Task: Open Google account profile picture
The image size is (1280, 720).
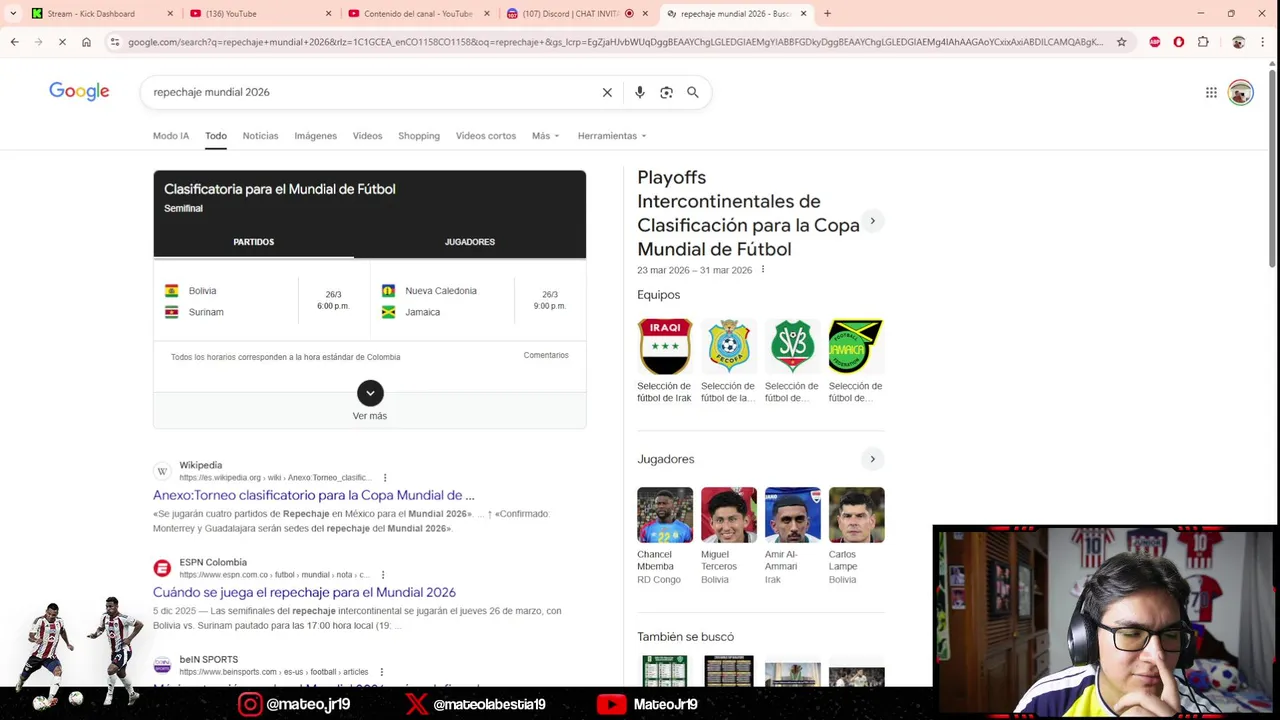Action: pyautogui.click(x=1241, y=92)
